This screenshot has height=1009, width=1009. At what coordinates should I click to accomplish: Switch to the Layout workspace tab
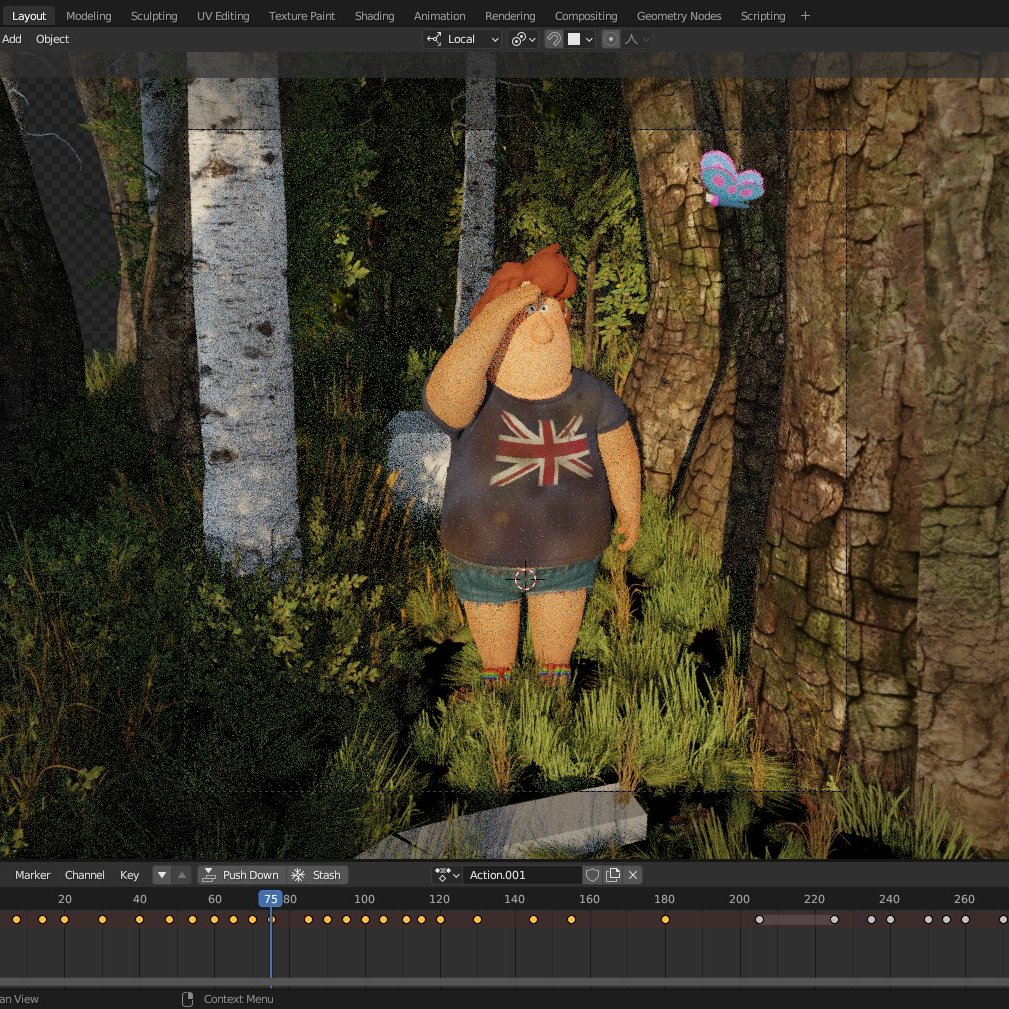29,16
